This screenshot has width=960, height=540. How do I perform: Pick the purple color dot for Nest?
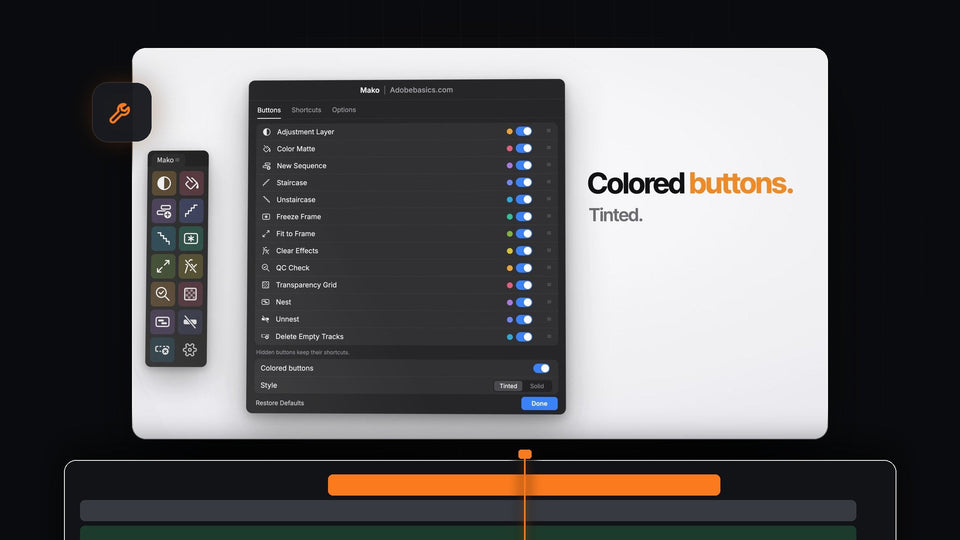coord(509,302)
